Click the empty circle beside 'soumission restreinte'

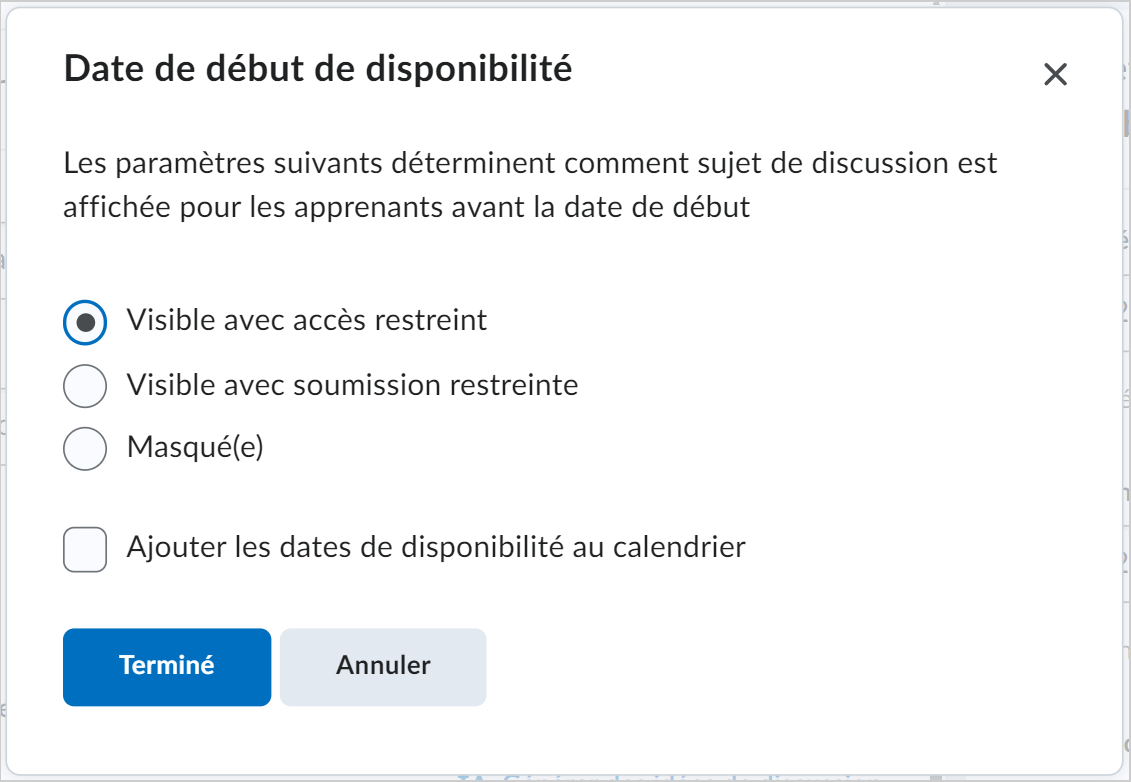pos(85,386)
